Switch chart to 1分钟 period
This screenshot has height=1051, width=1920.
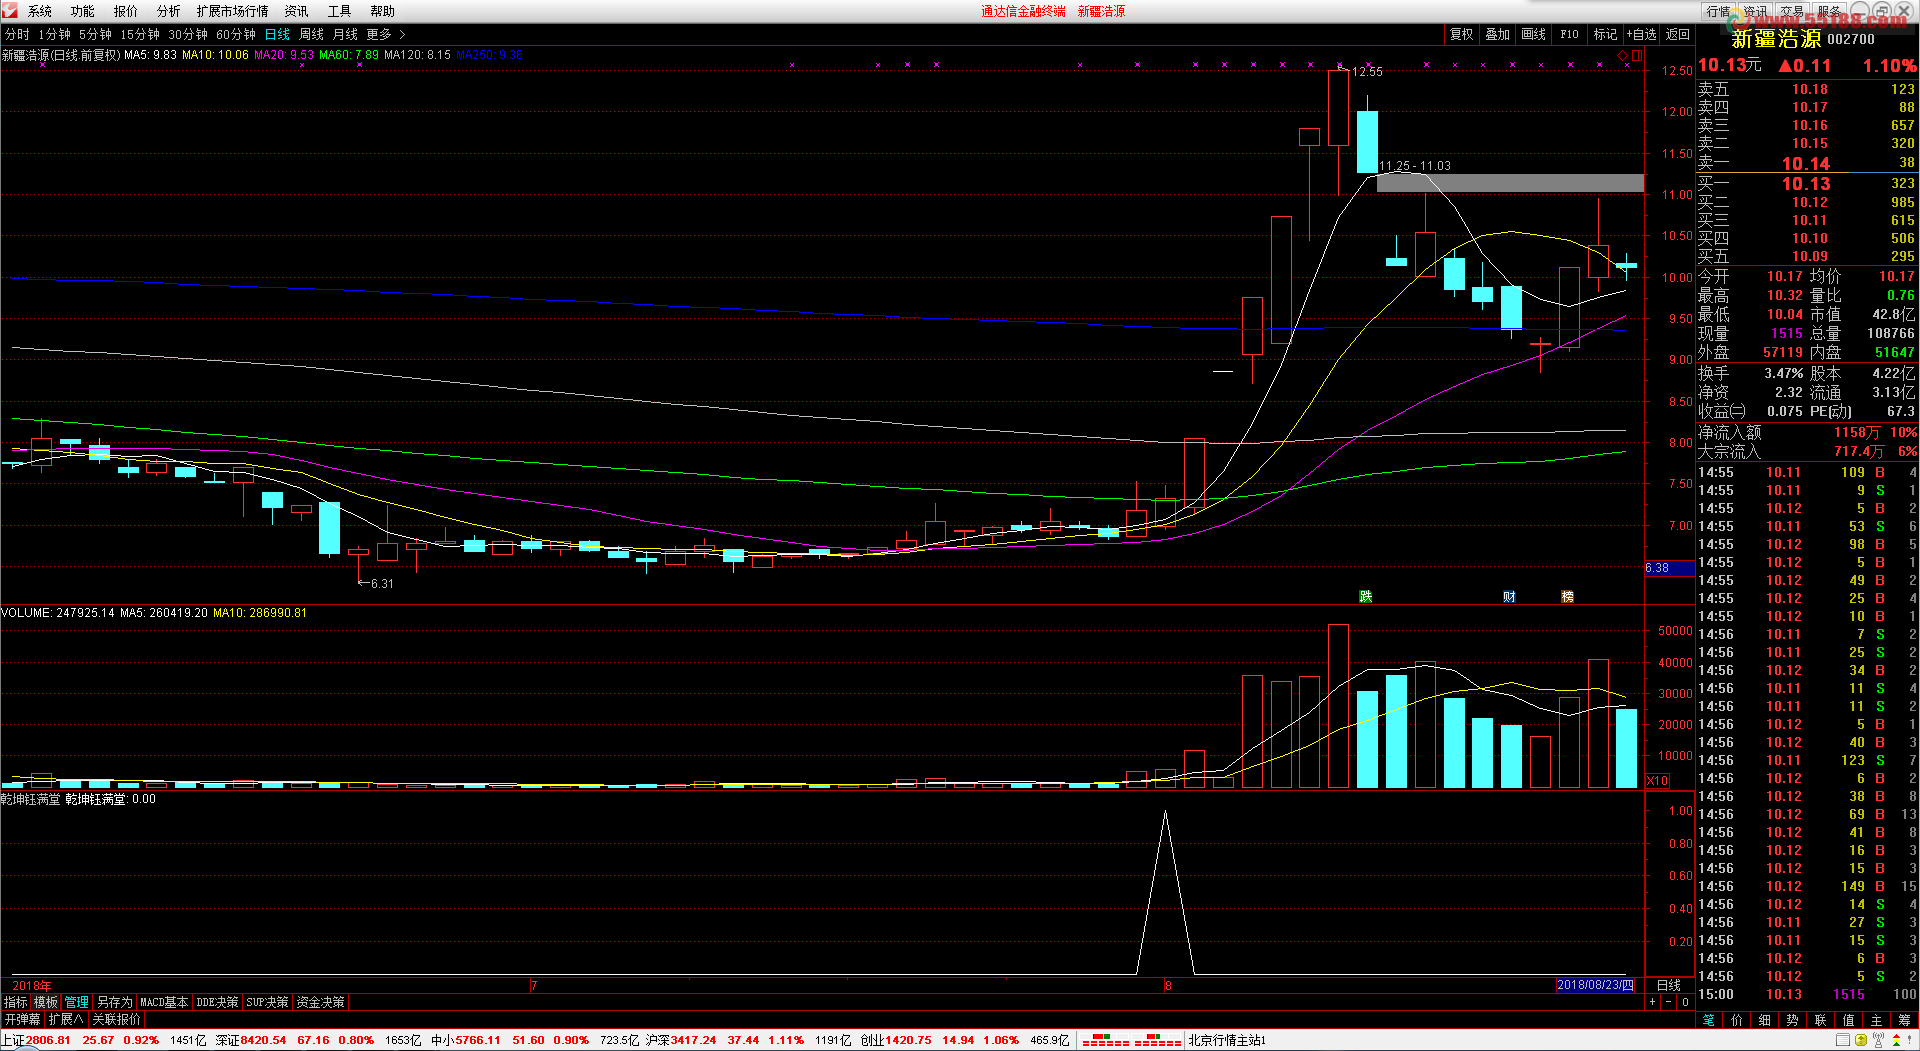point(55,34)
